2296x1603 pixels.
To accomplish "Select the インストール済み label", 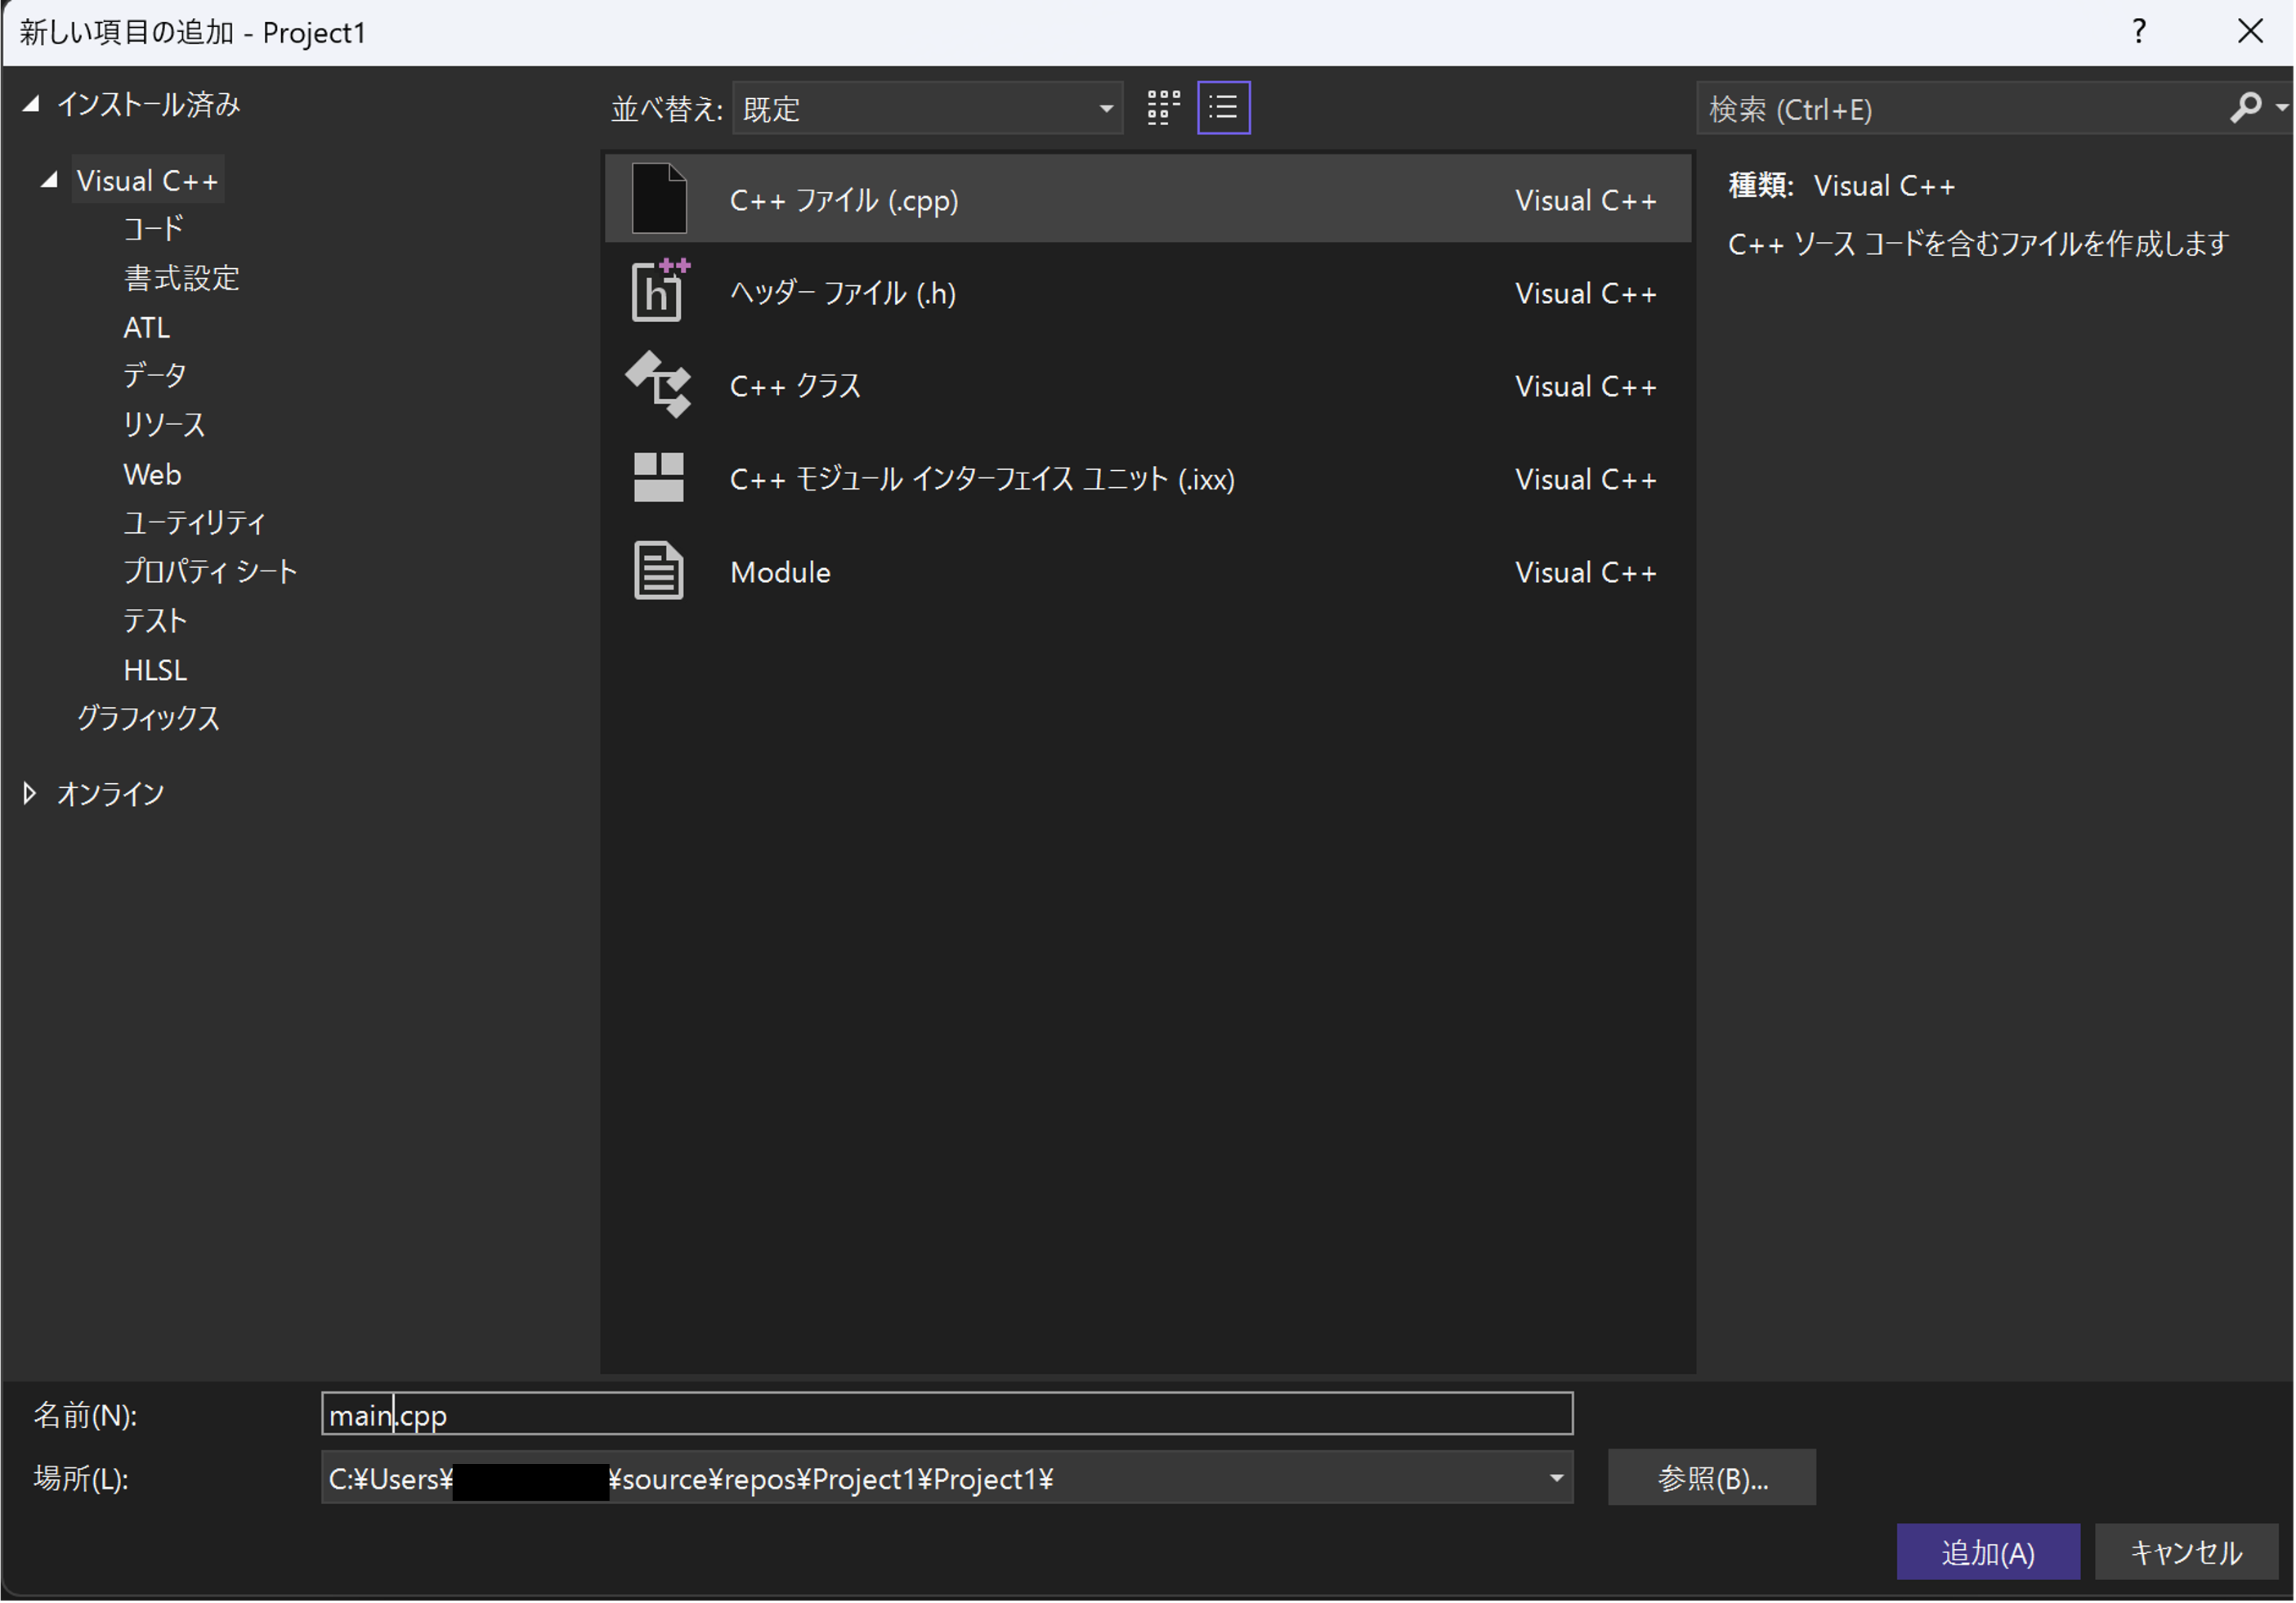I will point(148,104).
